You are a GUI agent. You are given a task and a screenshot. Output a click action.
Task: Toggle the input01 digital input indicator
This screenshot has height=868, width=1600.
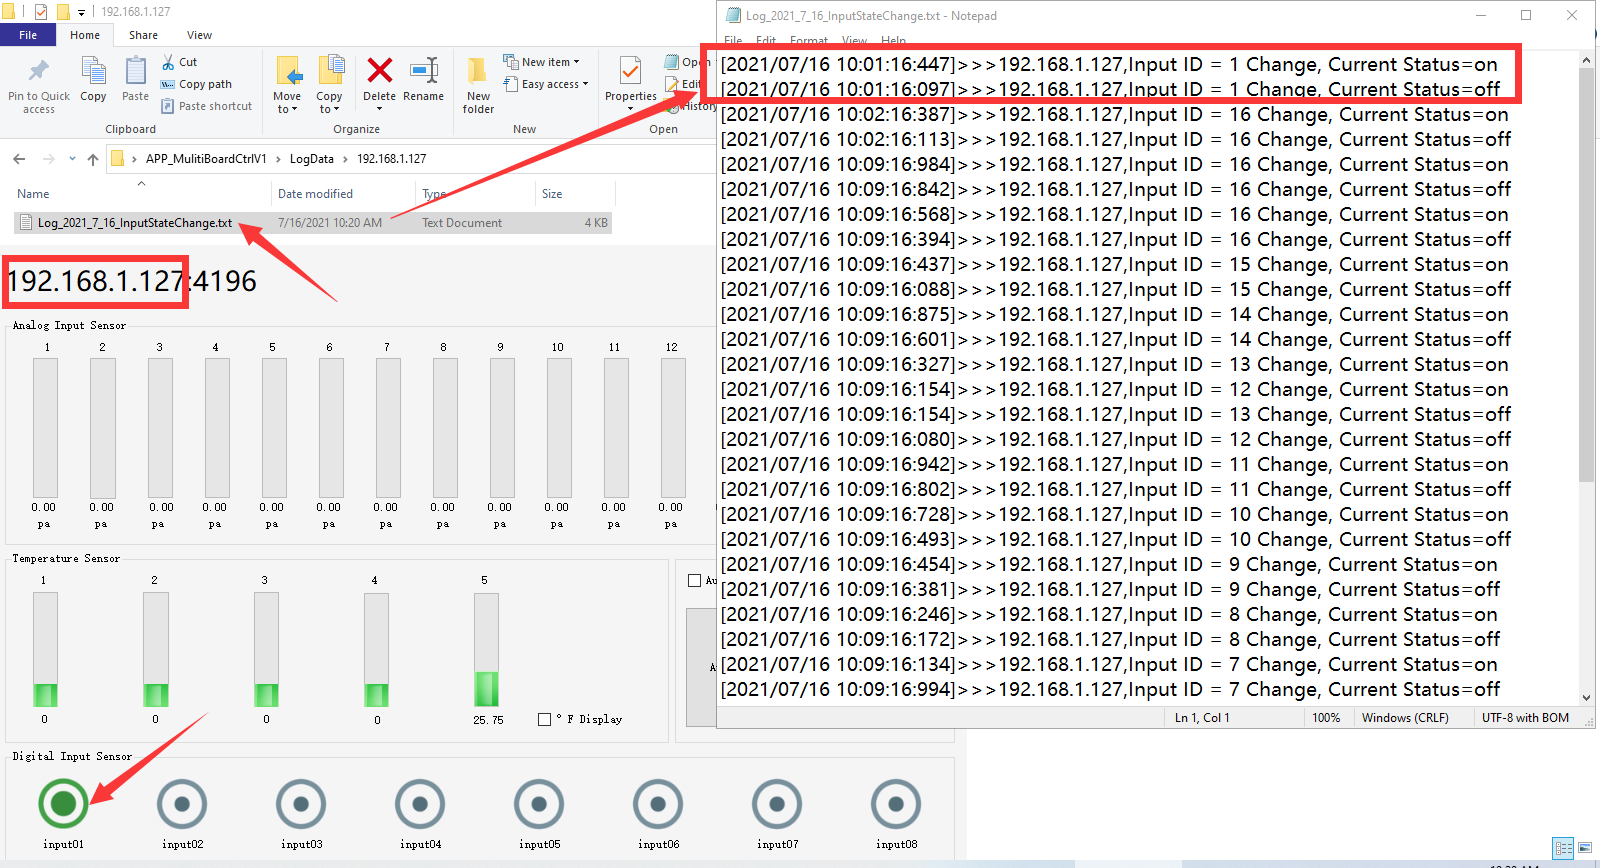click(63, 803)
